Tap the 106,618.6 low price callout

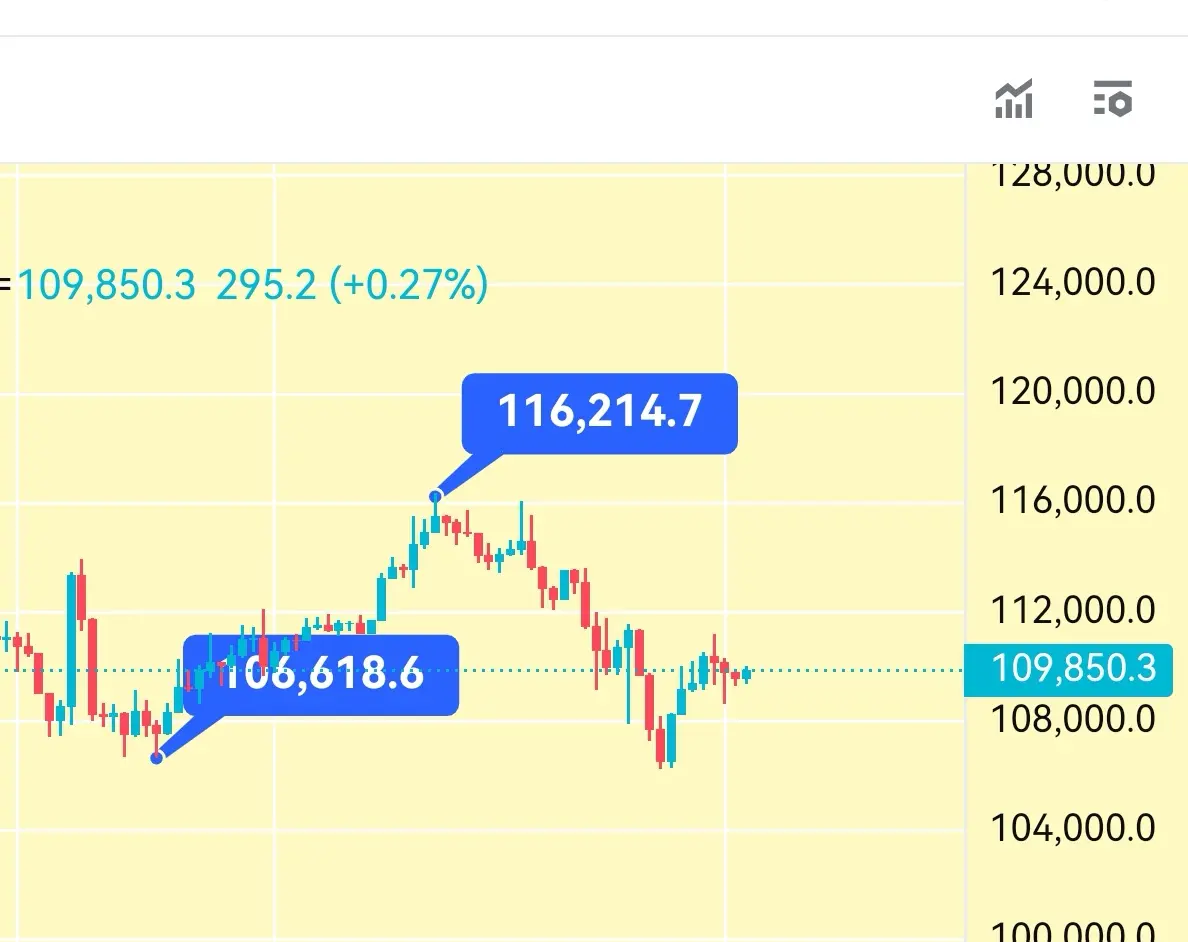(x=321, y=674)
